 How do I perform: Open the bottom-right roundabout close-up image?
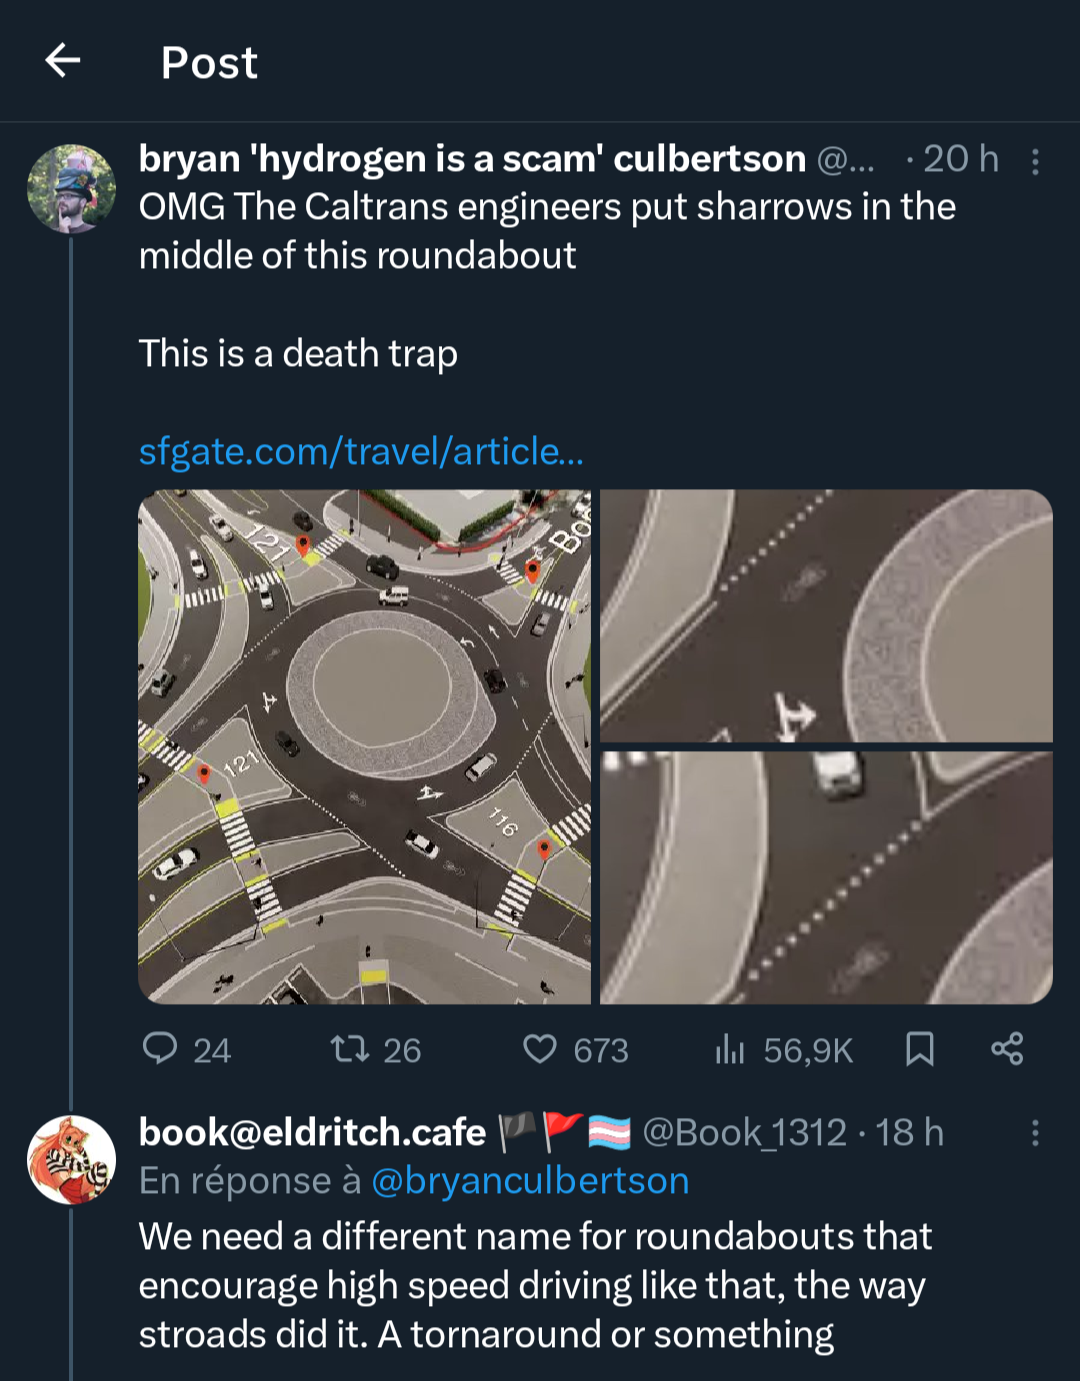point(826,877)
